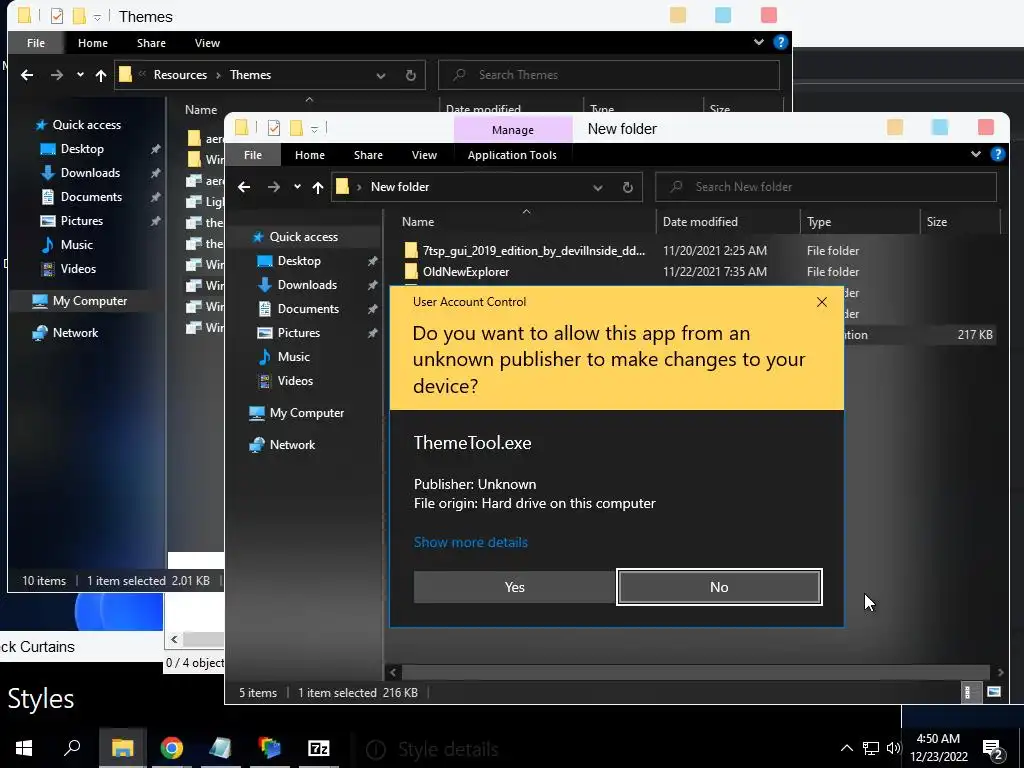The width and height of the screenshot is (1024, 768).
Task: Open taskbar search
Action: coord(72,748)
